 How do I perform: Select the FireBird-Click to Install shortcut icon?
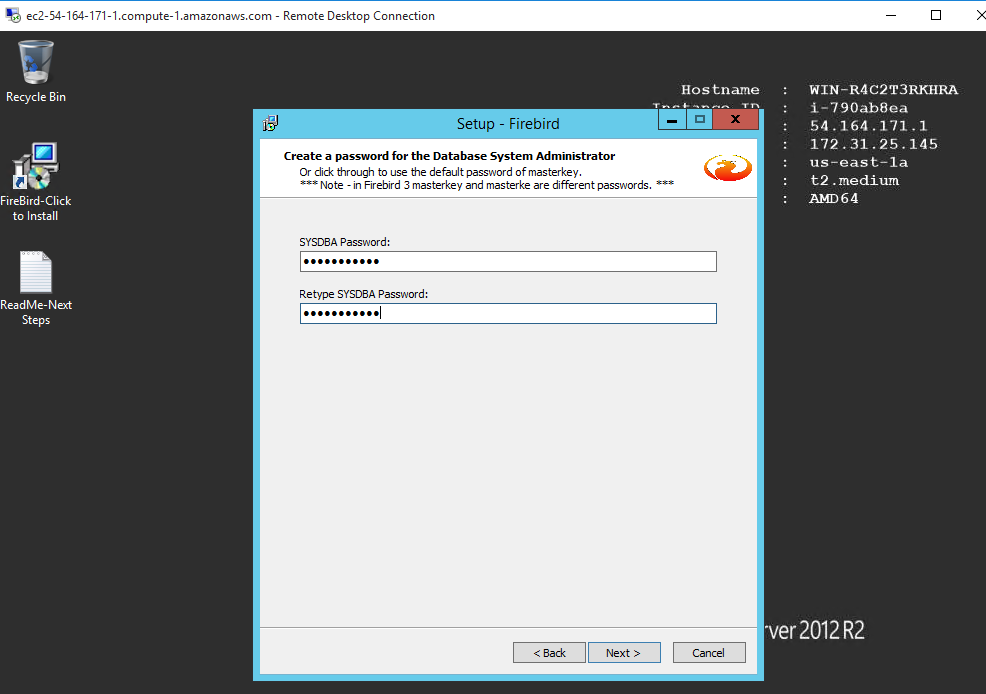(x=36, y=167)
